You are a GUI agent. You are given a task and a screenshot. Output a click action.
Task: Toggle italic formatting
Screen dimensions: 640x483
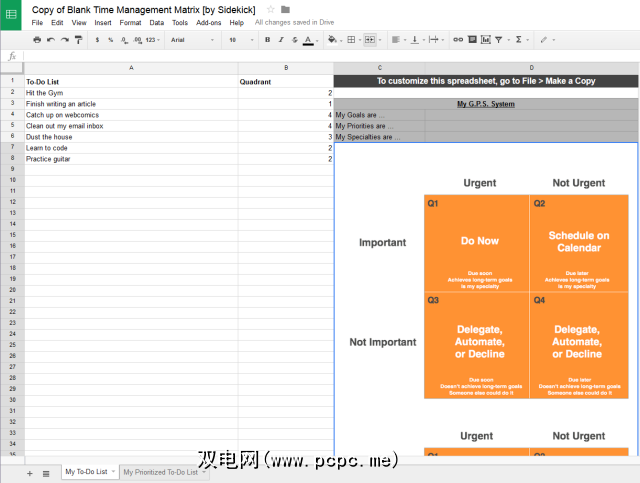click(281, 40)
